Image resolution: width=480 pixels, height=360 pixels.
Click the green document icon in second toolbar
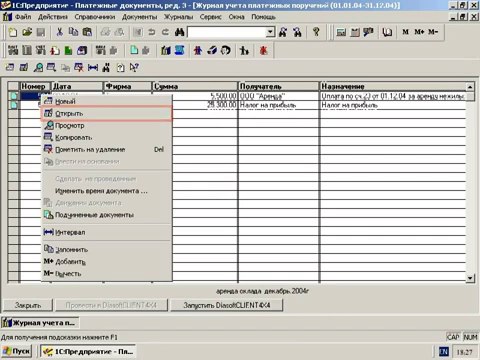pyautogui.click(x=68, y=51)
